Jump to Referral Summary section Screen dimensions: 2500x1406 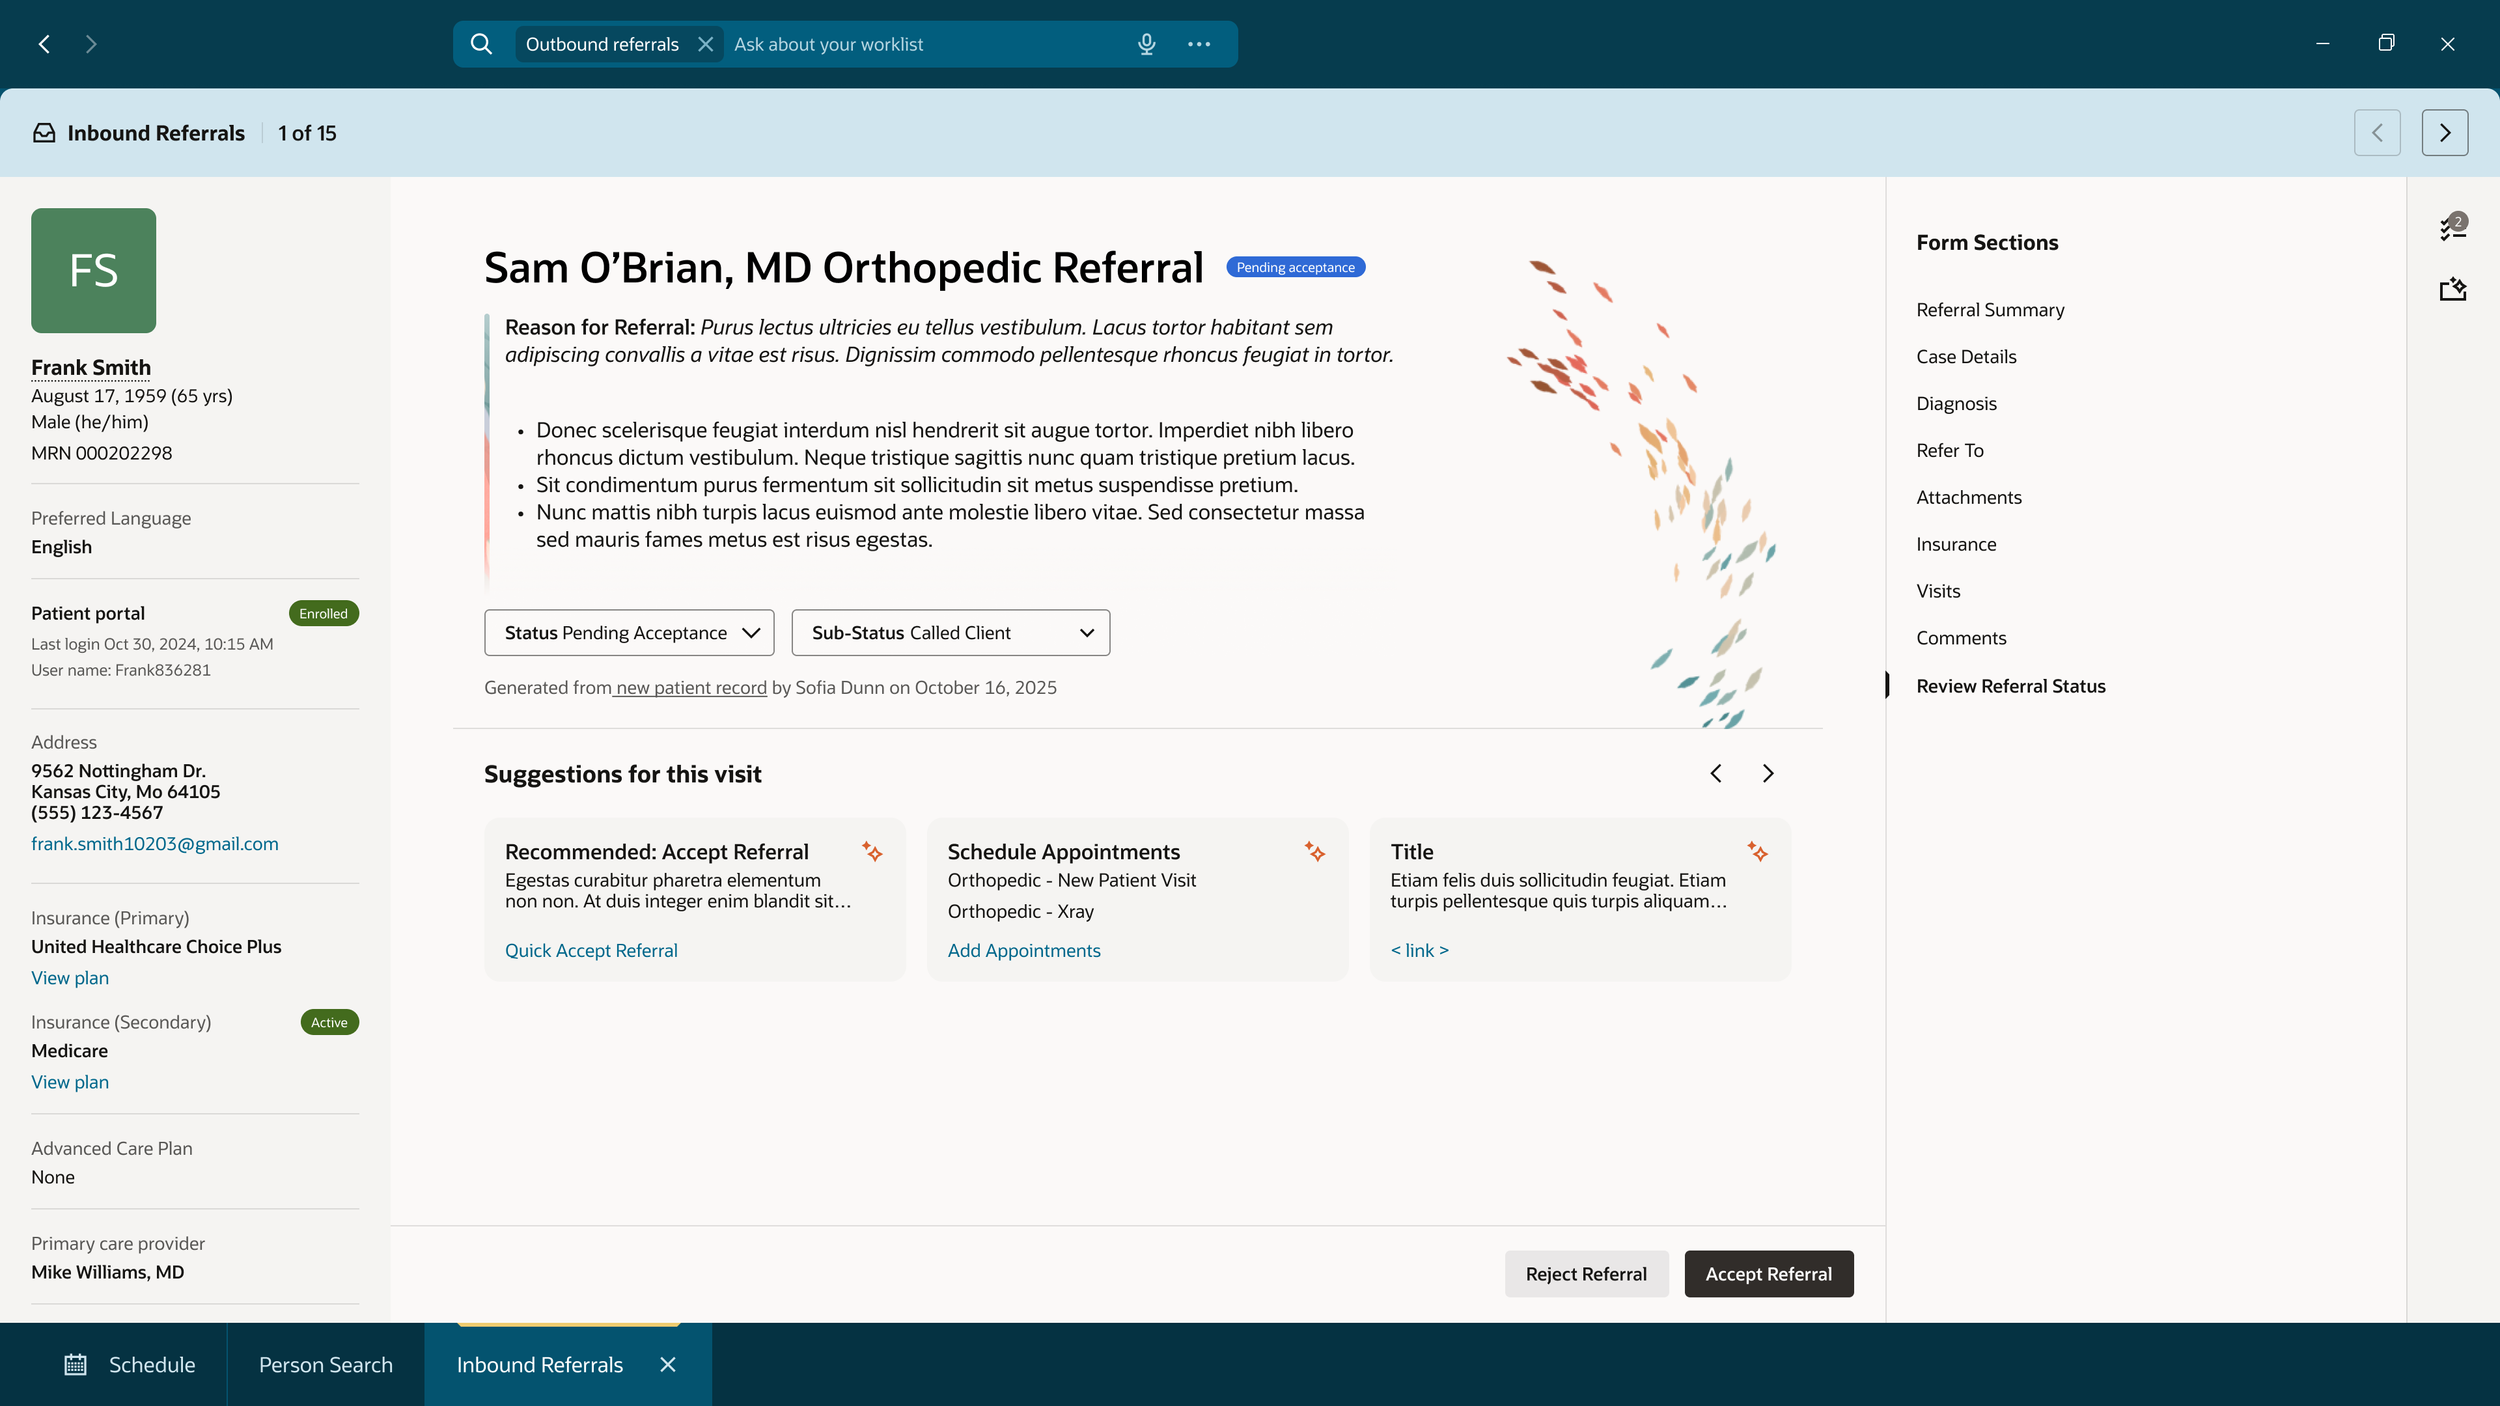pyautogui.click(x=1990, y=310)
